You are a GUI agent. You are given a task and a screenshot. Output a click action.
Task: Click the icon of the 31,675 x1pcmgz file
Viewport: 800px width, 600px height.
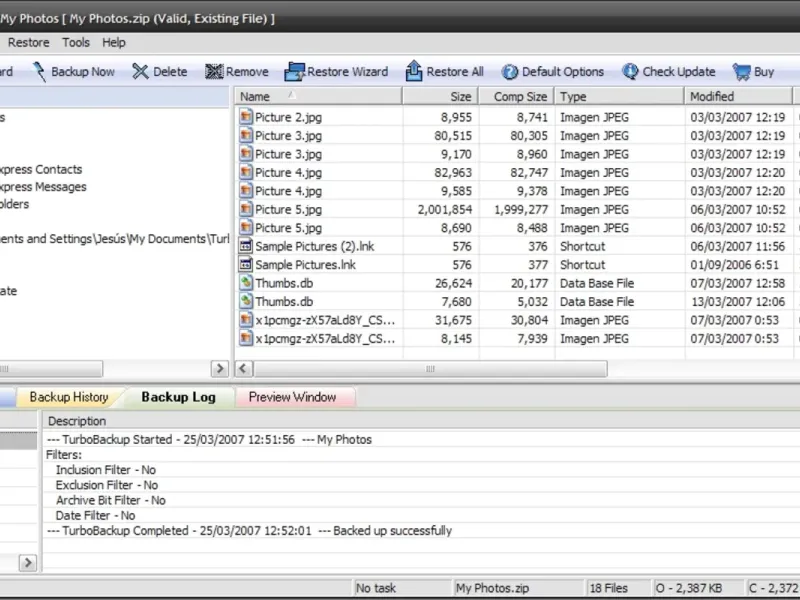246,319
